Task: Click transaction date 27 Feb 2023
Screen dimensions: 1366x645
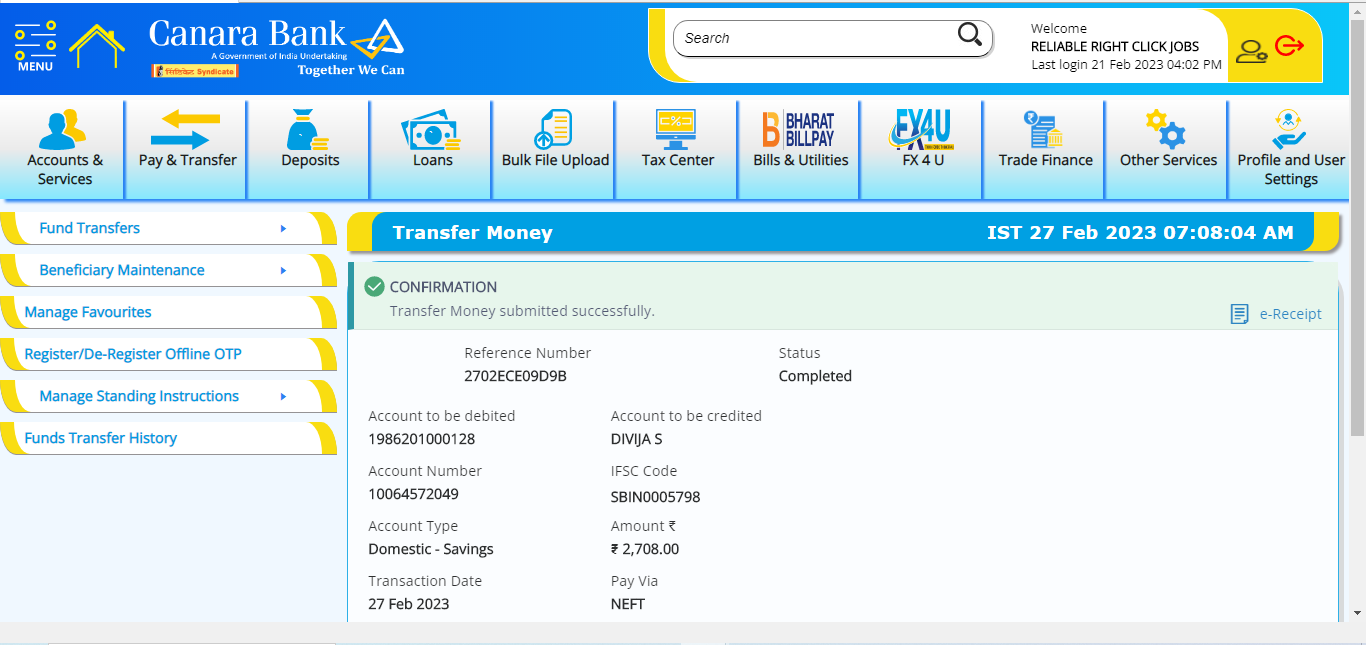Action: 408,604
